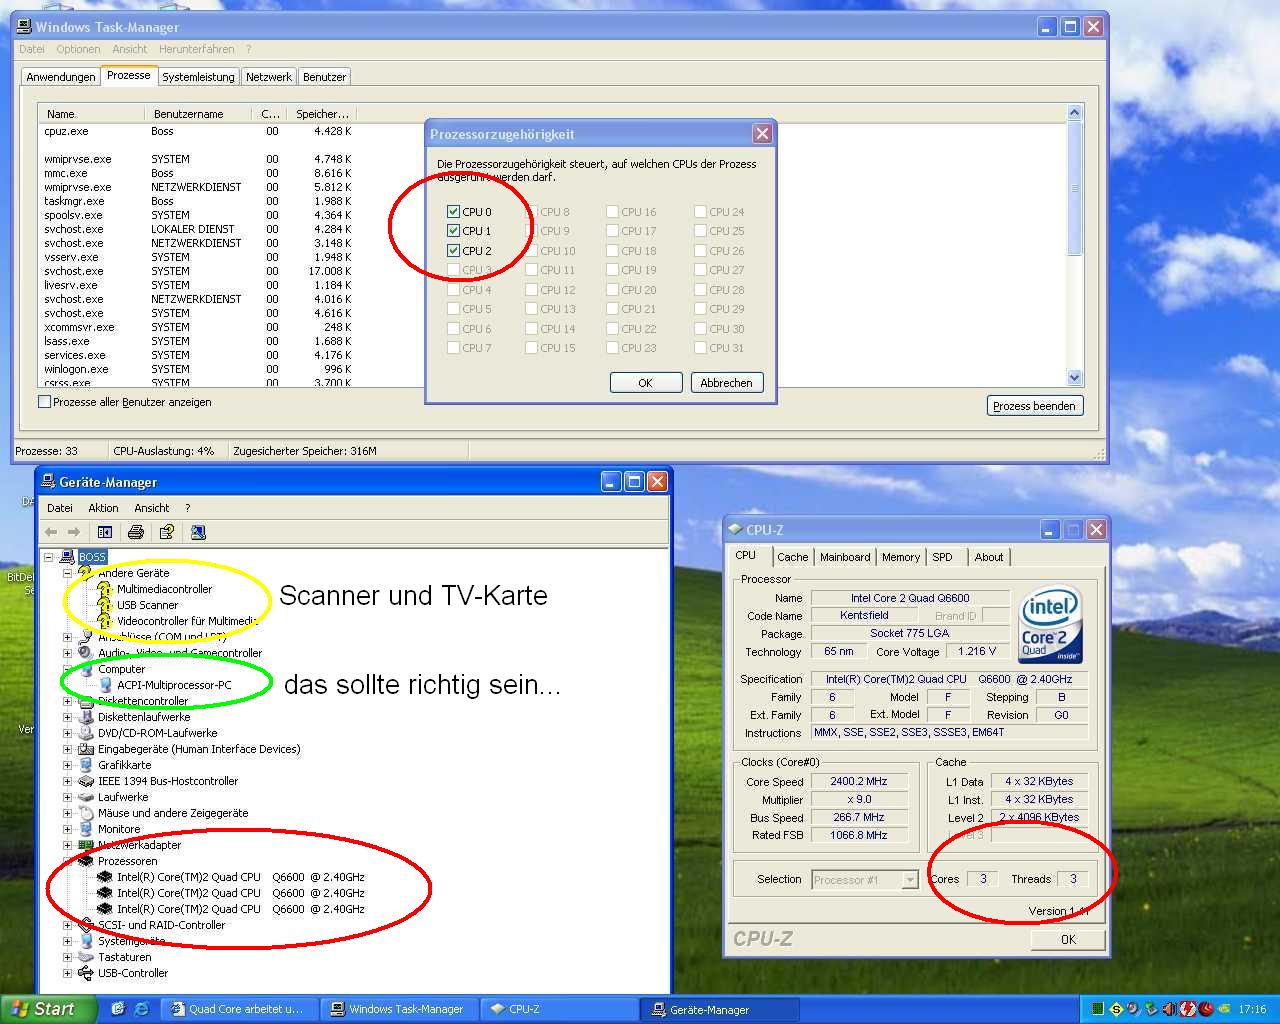Viewport: 1280px width, 1024px height.
Task: Click the Intel Core 2 Quad logo in CPU-Z
Action: (1050, 626)
